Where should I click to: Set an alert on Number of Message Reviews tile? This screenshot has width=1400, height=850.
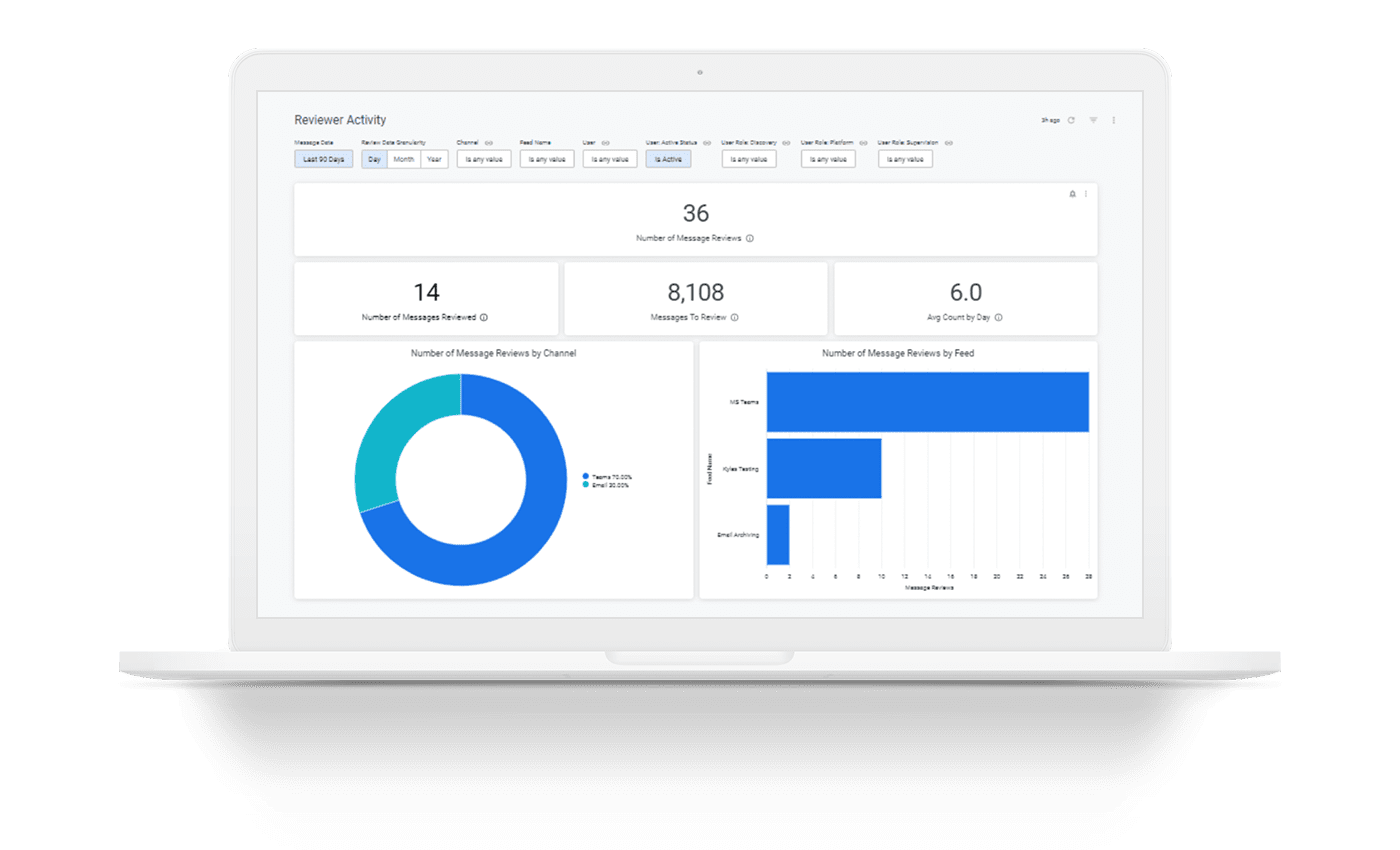[1072, 193]
